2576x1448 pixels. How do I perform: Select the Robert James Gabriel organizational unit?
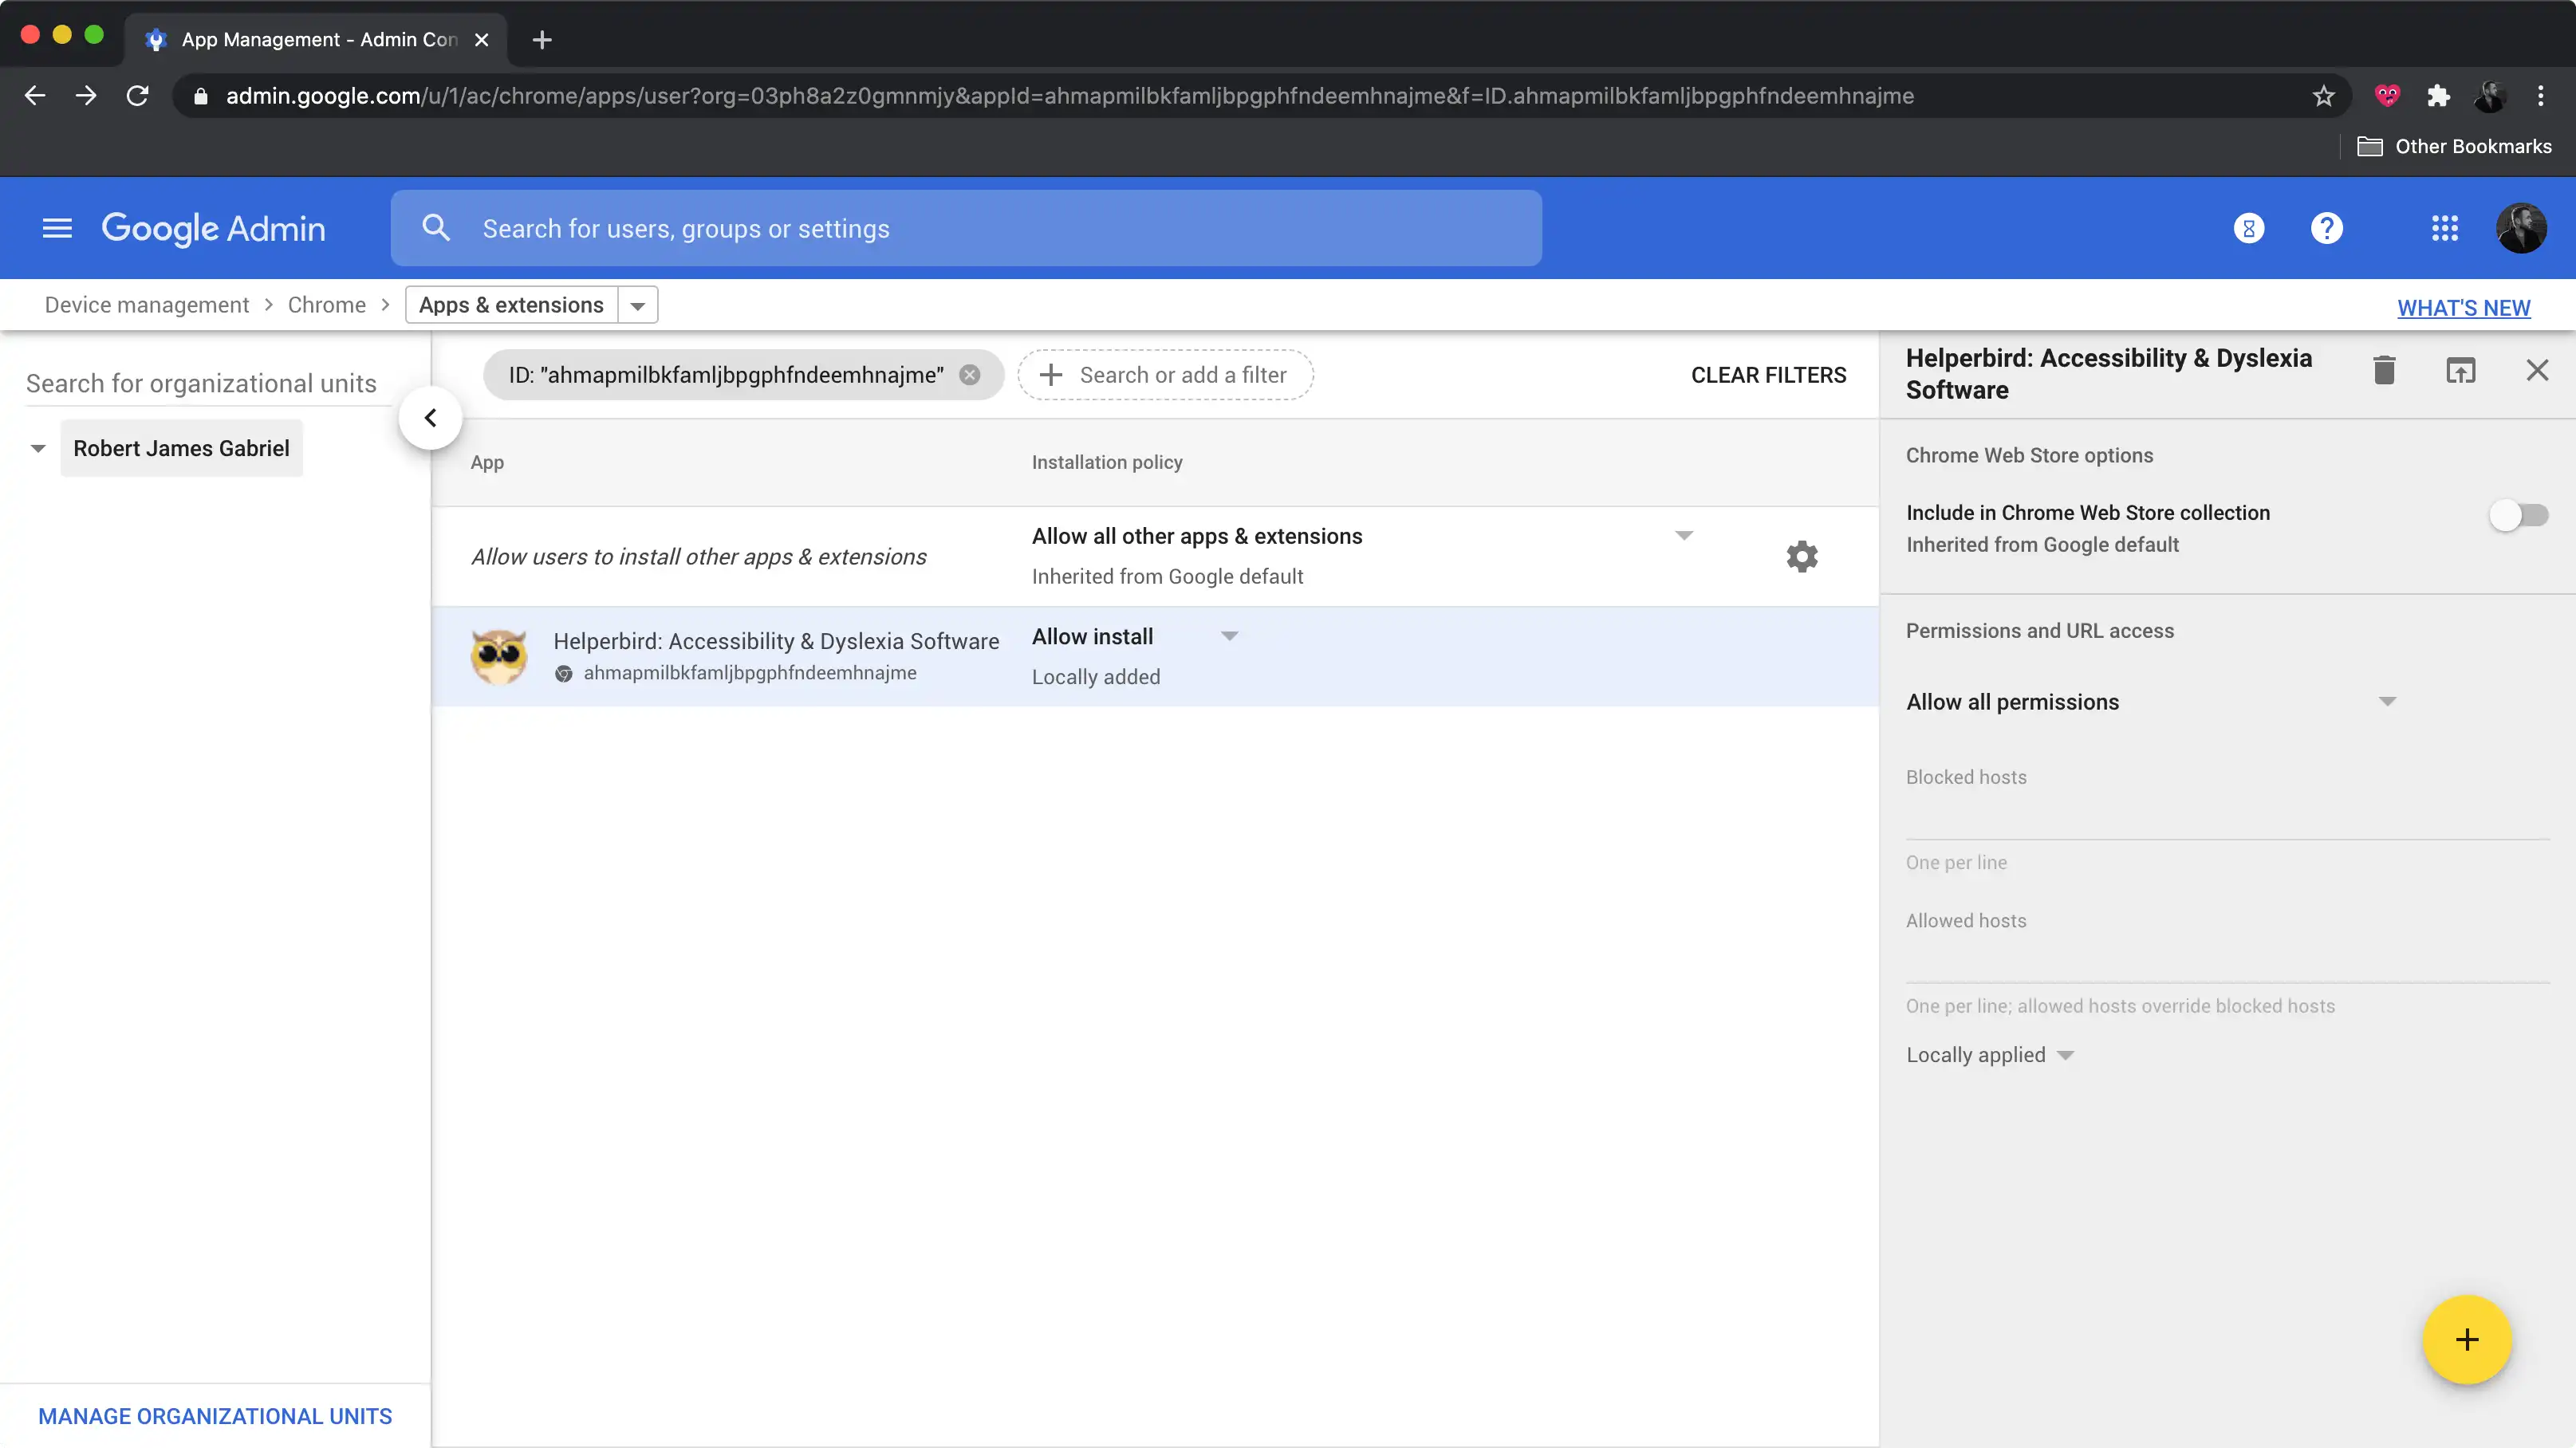(181, 448)
